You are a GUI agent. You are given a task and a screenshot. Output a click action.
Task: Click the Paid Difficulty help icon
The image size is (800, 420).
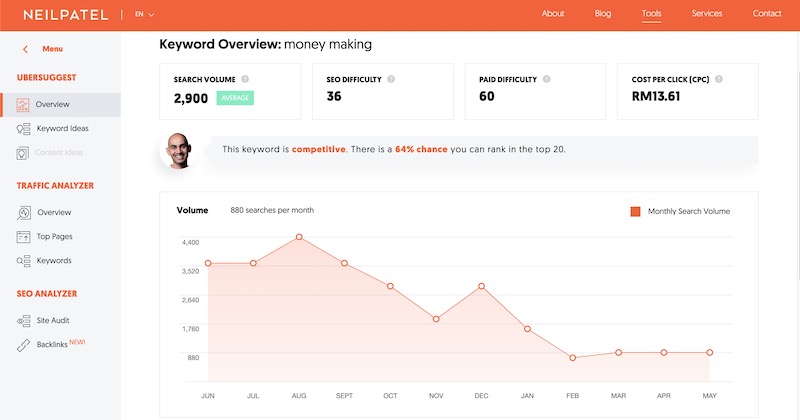[x=546, y=79]
